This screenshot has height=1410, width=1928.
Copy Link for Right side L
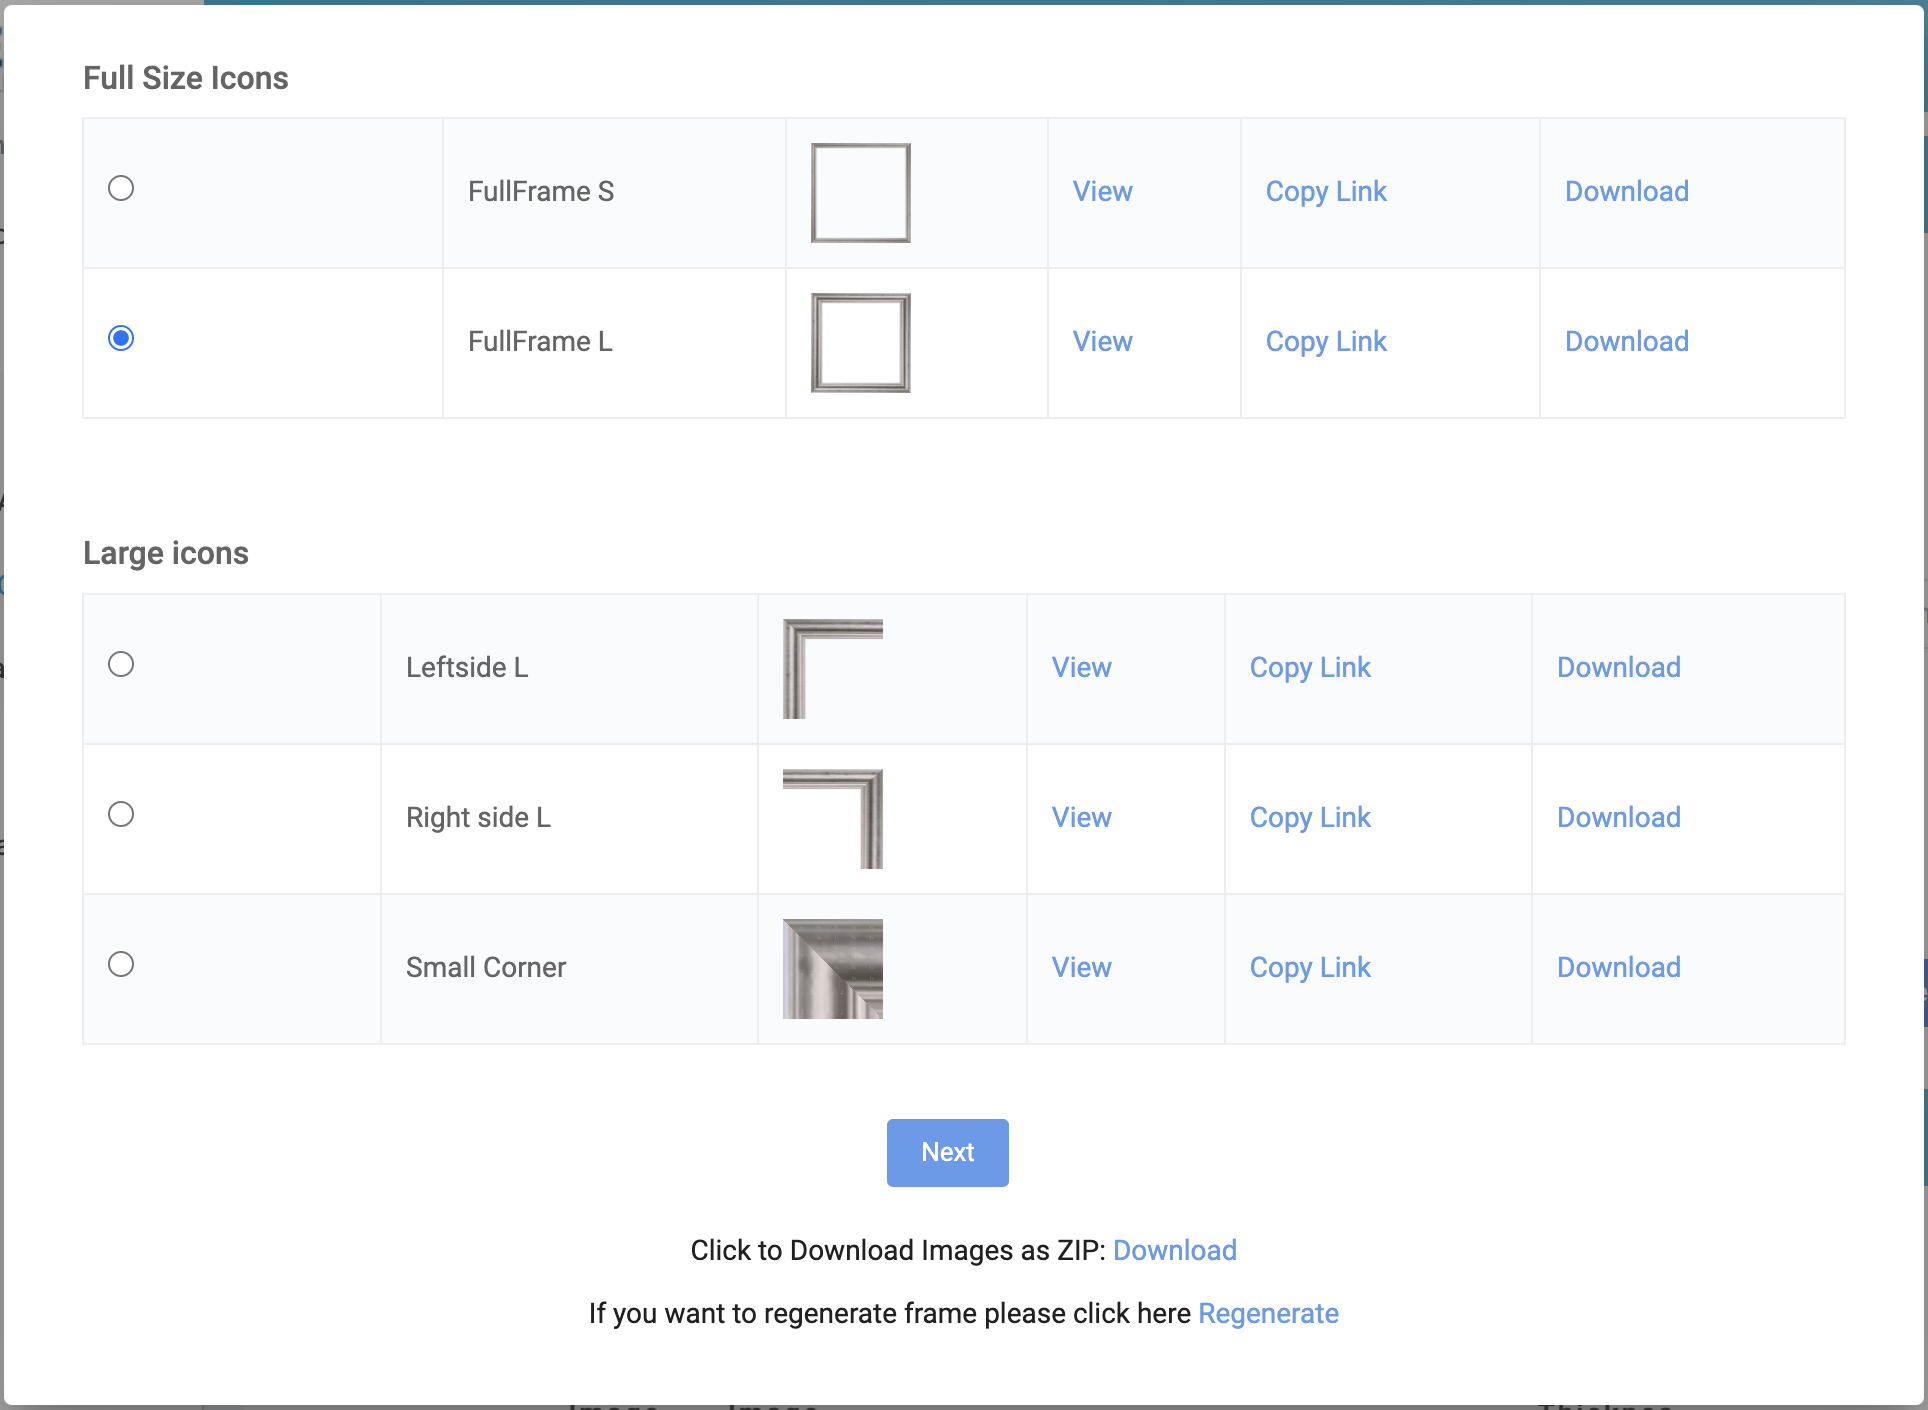coord(1310,817)
